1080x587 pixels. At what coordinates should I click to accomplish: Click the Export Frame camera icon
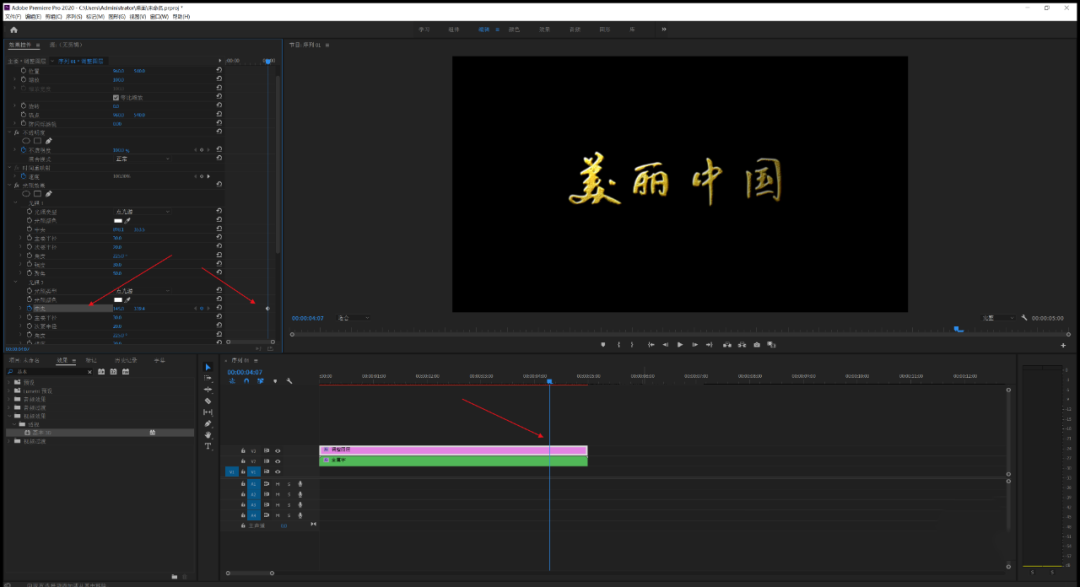click(756, 344)
